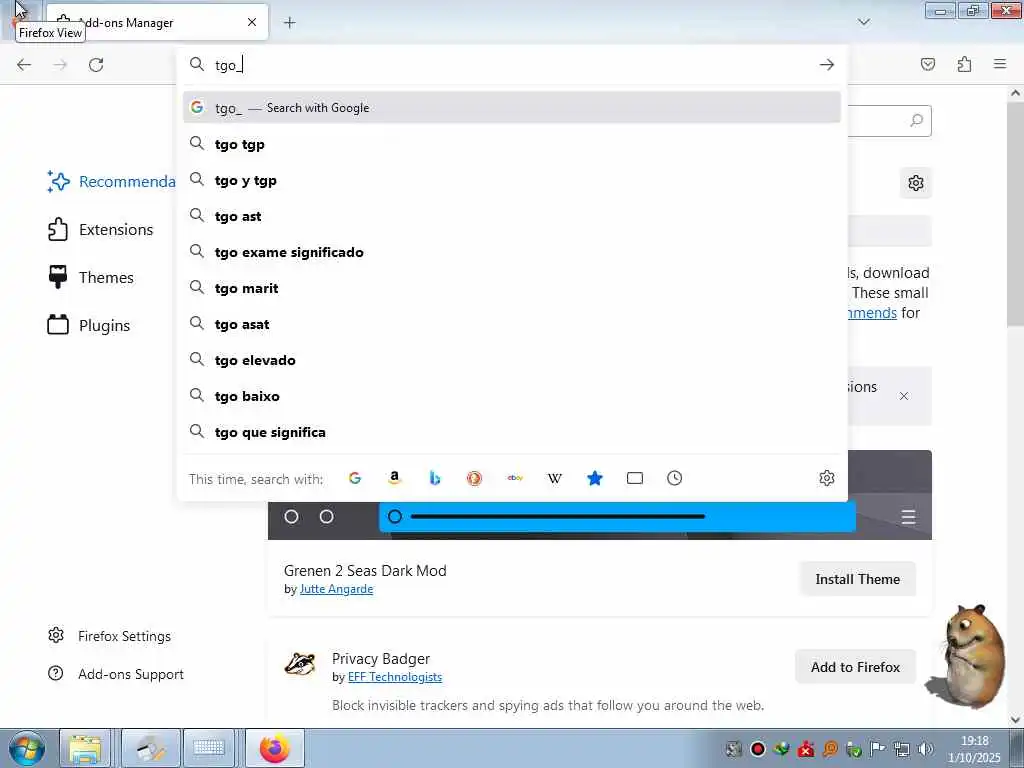The height and width of the screenshot is (768, 1024).
Task: Search this time with DuckDuckGo icon
Action: [x=474, y=478]
